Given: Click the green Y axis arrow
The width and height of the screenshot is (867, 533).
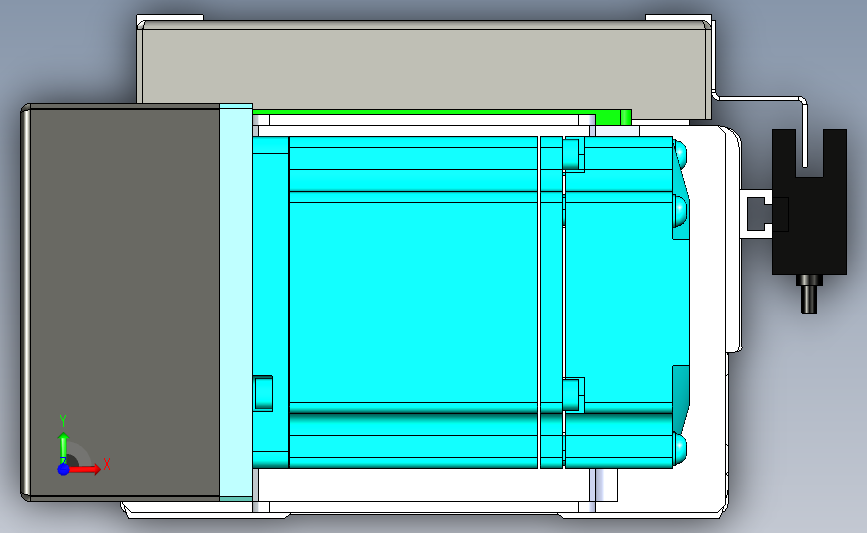Looking at the screenshot, I should point(63,448).
